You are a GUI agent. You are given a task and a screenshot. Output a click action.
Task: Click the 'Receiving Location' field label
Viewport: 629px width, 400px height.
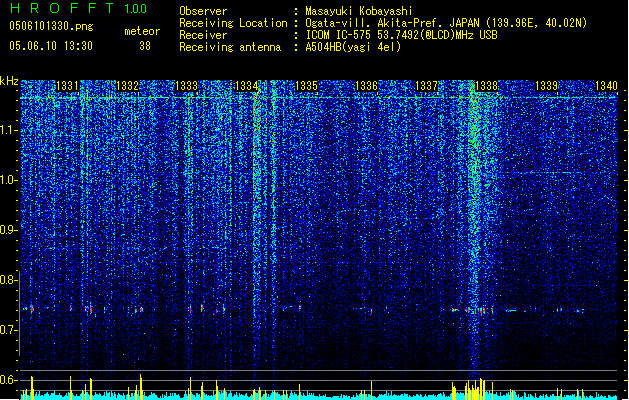233,23
